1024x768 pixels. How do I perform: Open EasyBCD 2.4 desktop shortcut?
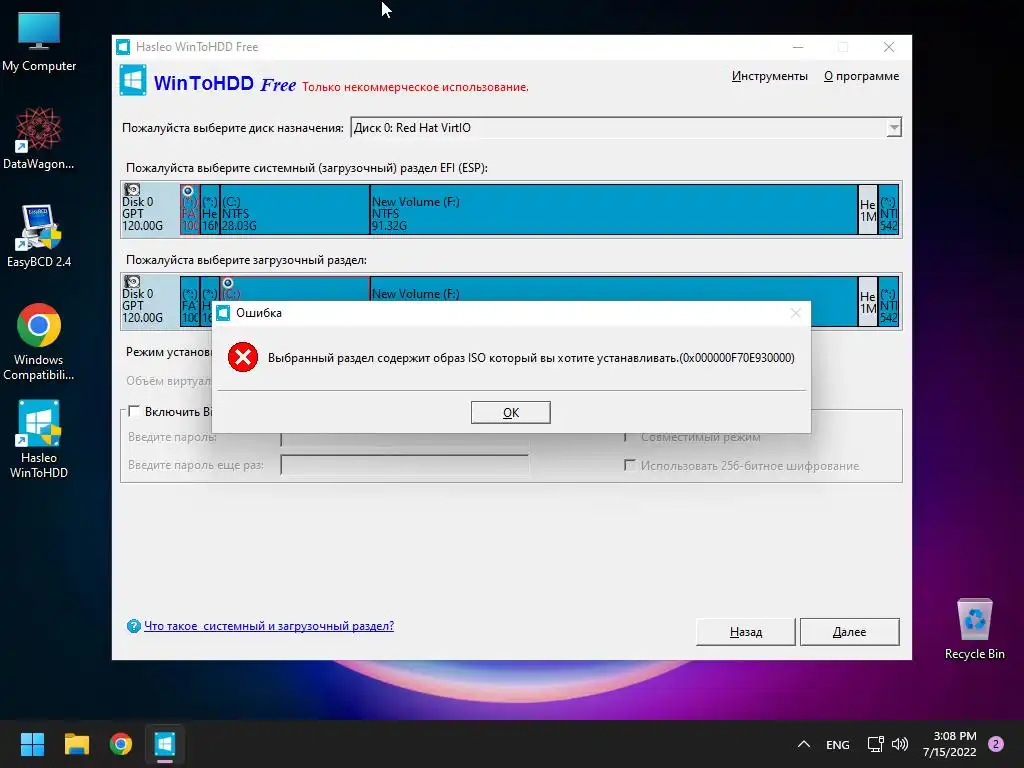click(39, 236)
